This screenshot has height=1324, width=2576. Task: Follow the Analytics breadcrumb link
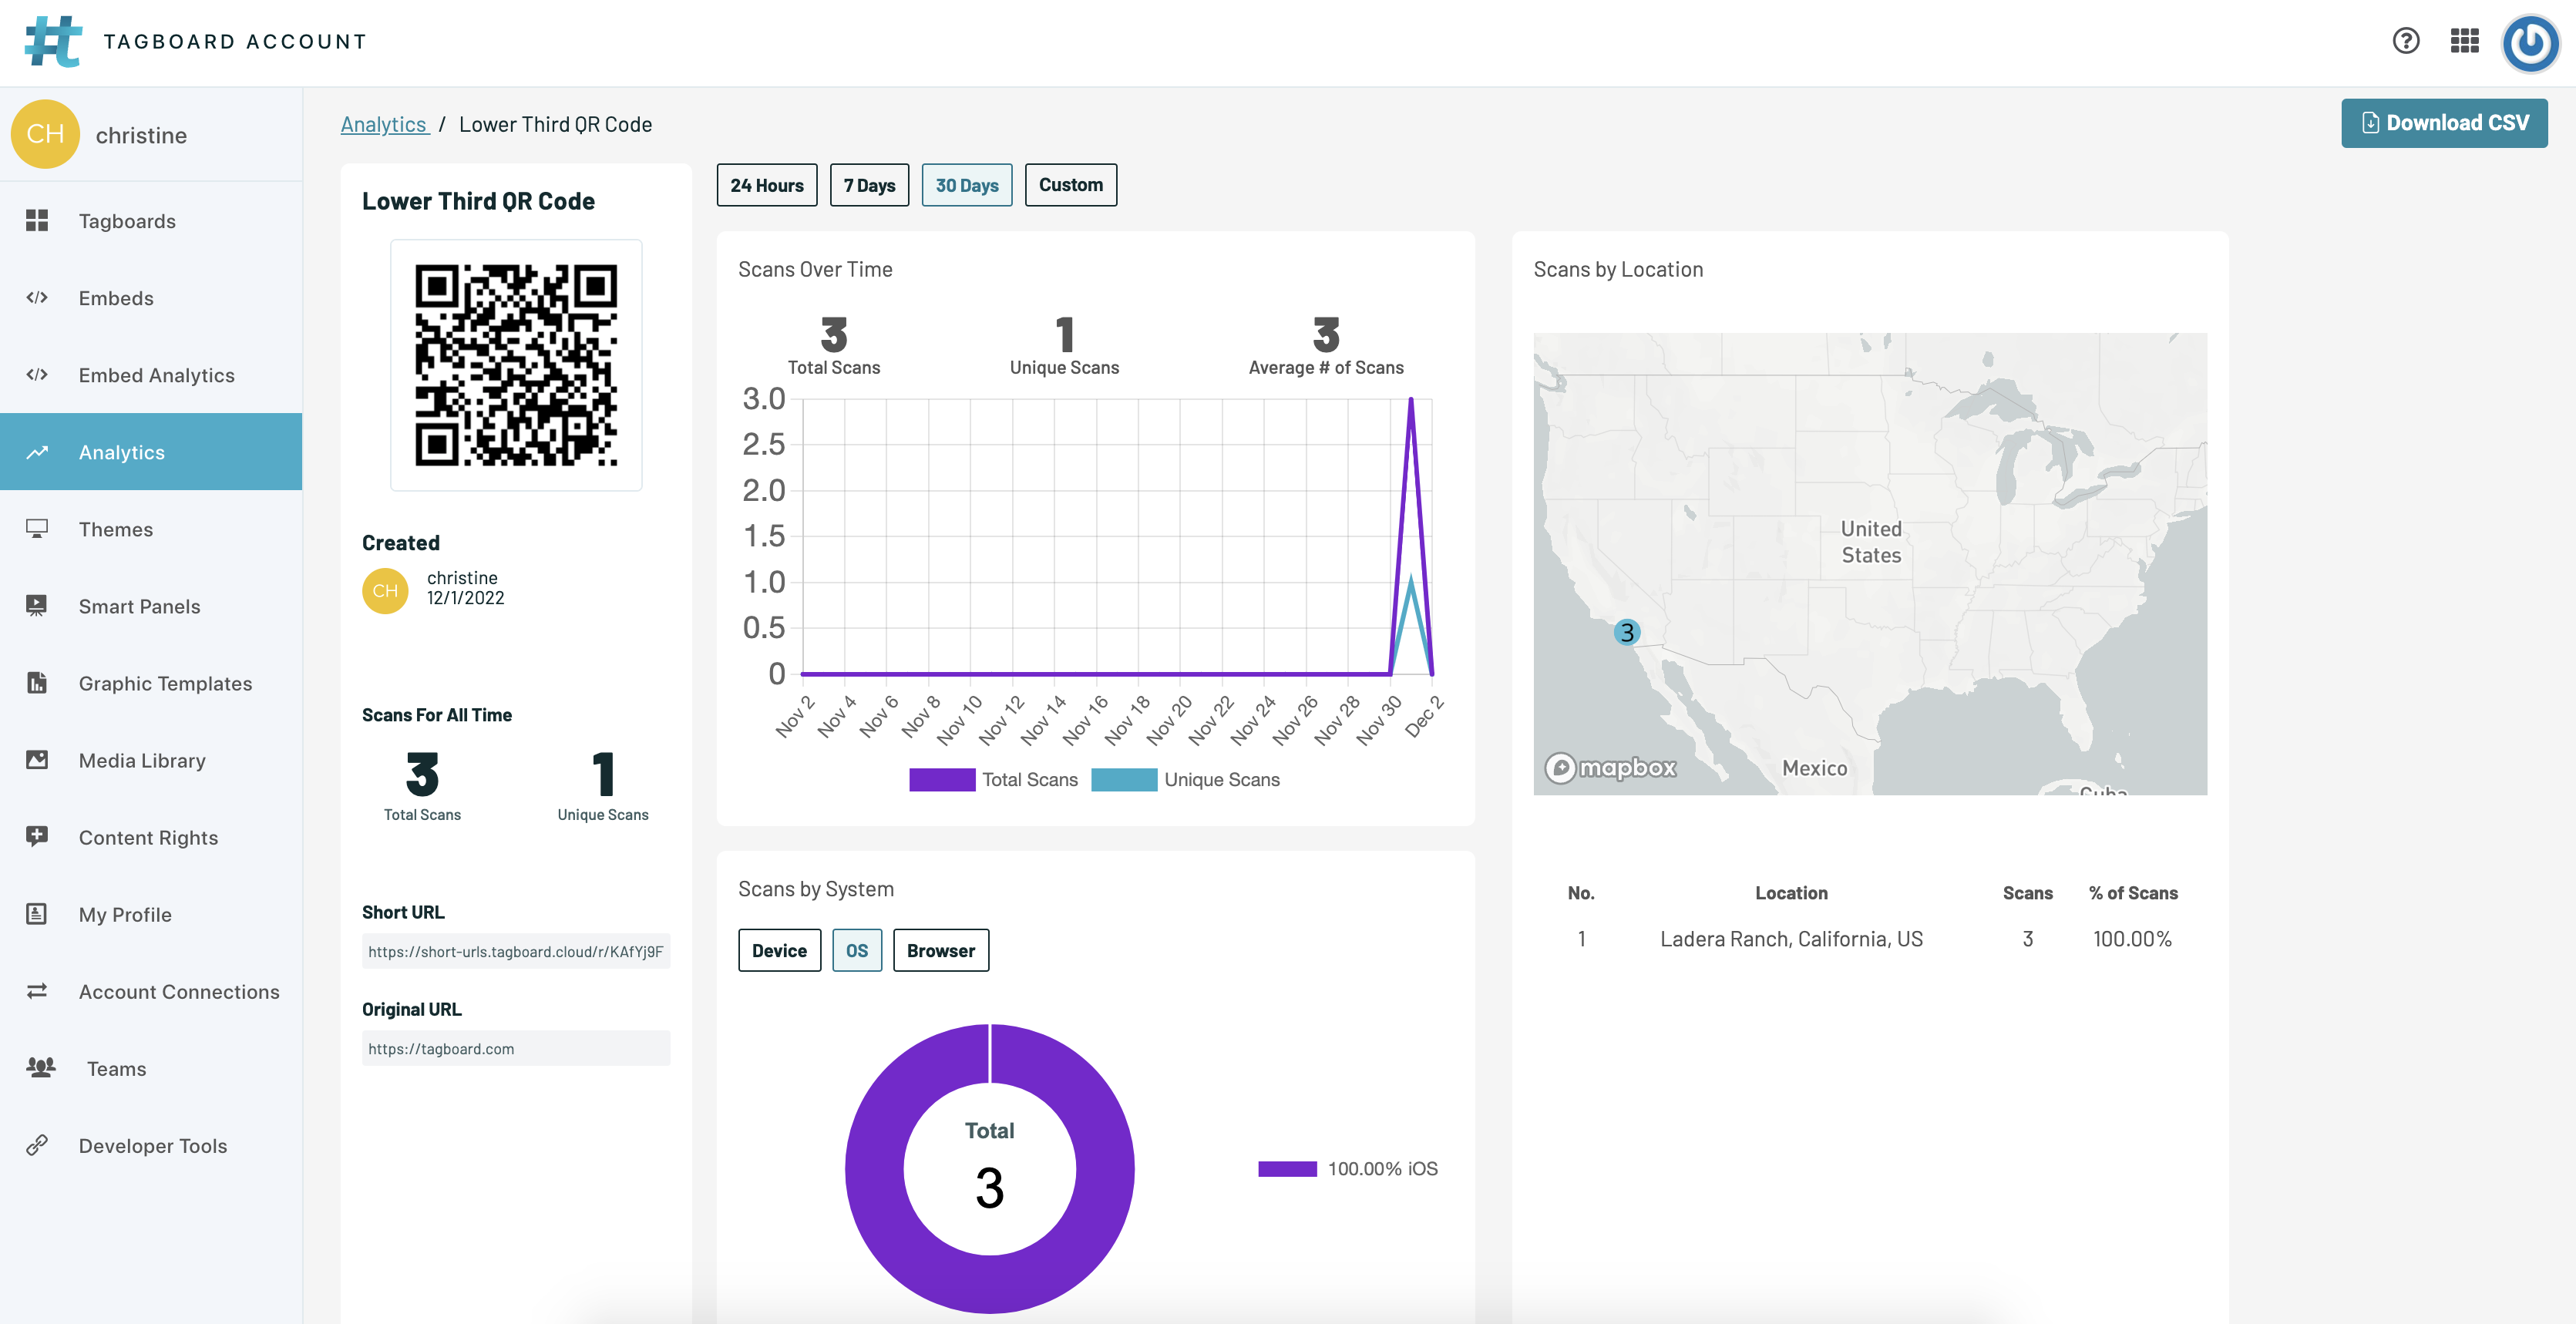pos(385,124)
